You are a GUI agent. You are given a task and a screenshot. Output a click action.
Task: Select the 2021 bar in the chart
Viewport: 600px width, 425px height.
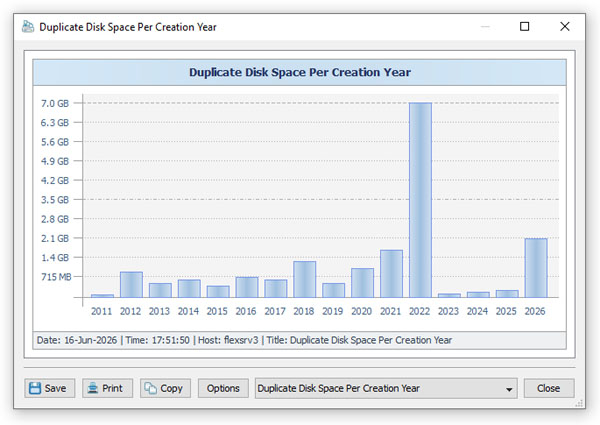(x=391, y=274)
